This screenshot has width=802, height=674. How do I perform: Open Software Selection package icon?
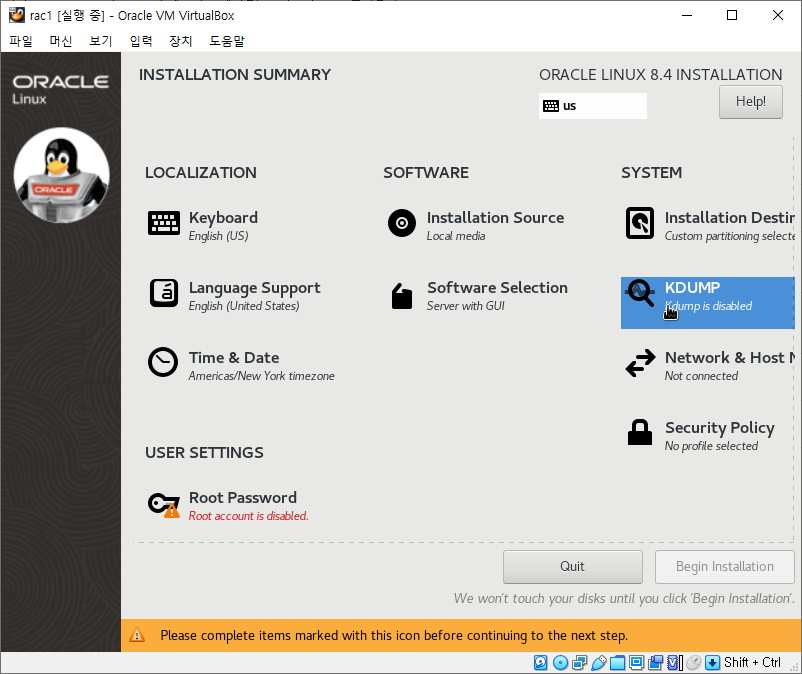tap(402, 296)
